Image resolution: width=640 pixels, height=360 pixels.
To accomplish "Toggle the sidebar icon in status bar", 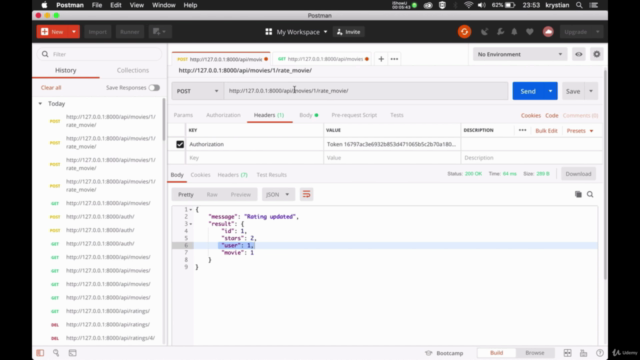I will click(40, 353).
